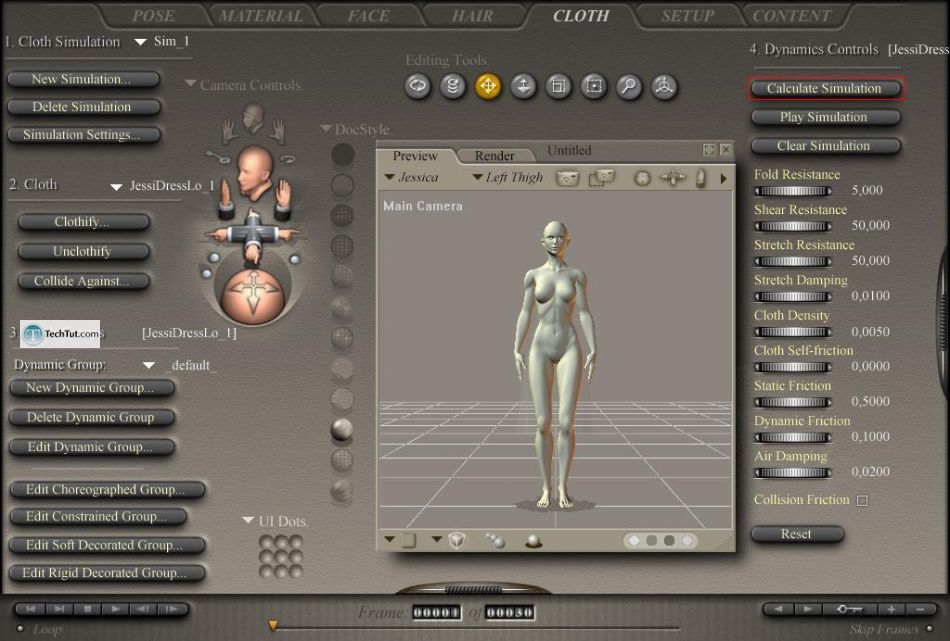
Task: Toggle the Collision Friction checkbox
Action: tap(862, 500)
